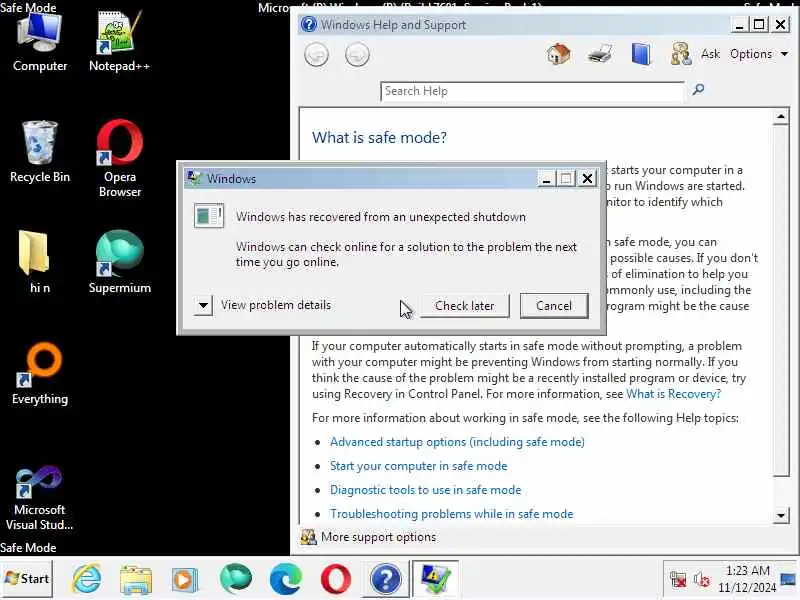Click the search magnifier icon

698,90
